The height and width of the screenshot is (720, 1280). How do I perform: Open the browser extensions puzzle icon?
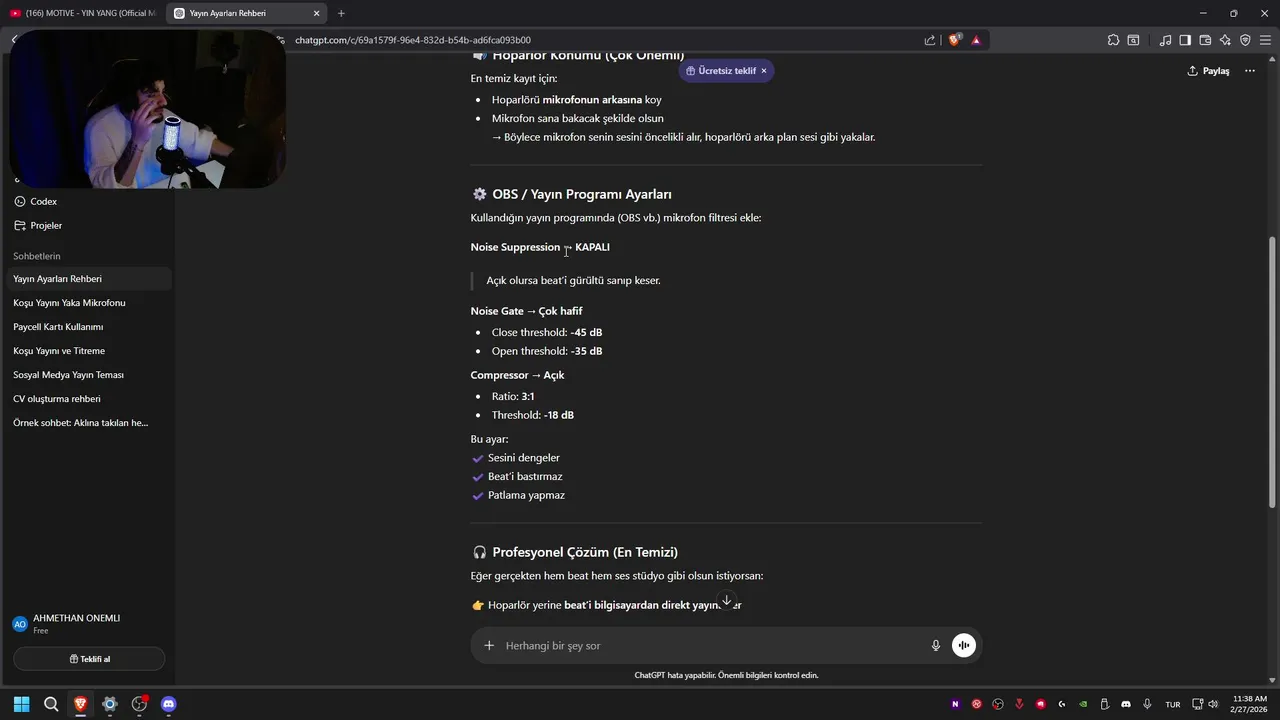[1113, 40]
